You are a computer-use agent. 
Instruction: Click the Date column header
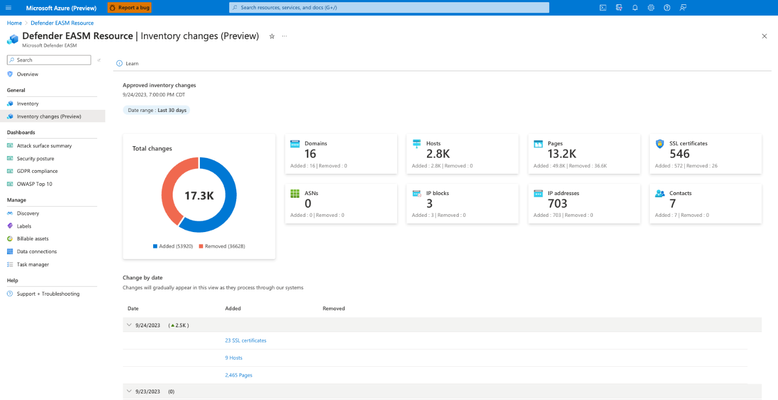point(133,308)
